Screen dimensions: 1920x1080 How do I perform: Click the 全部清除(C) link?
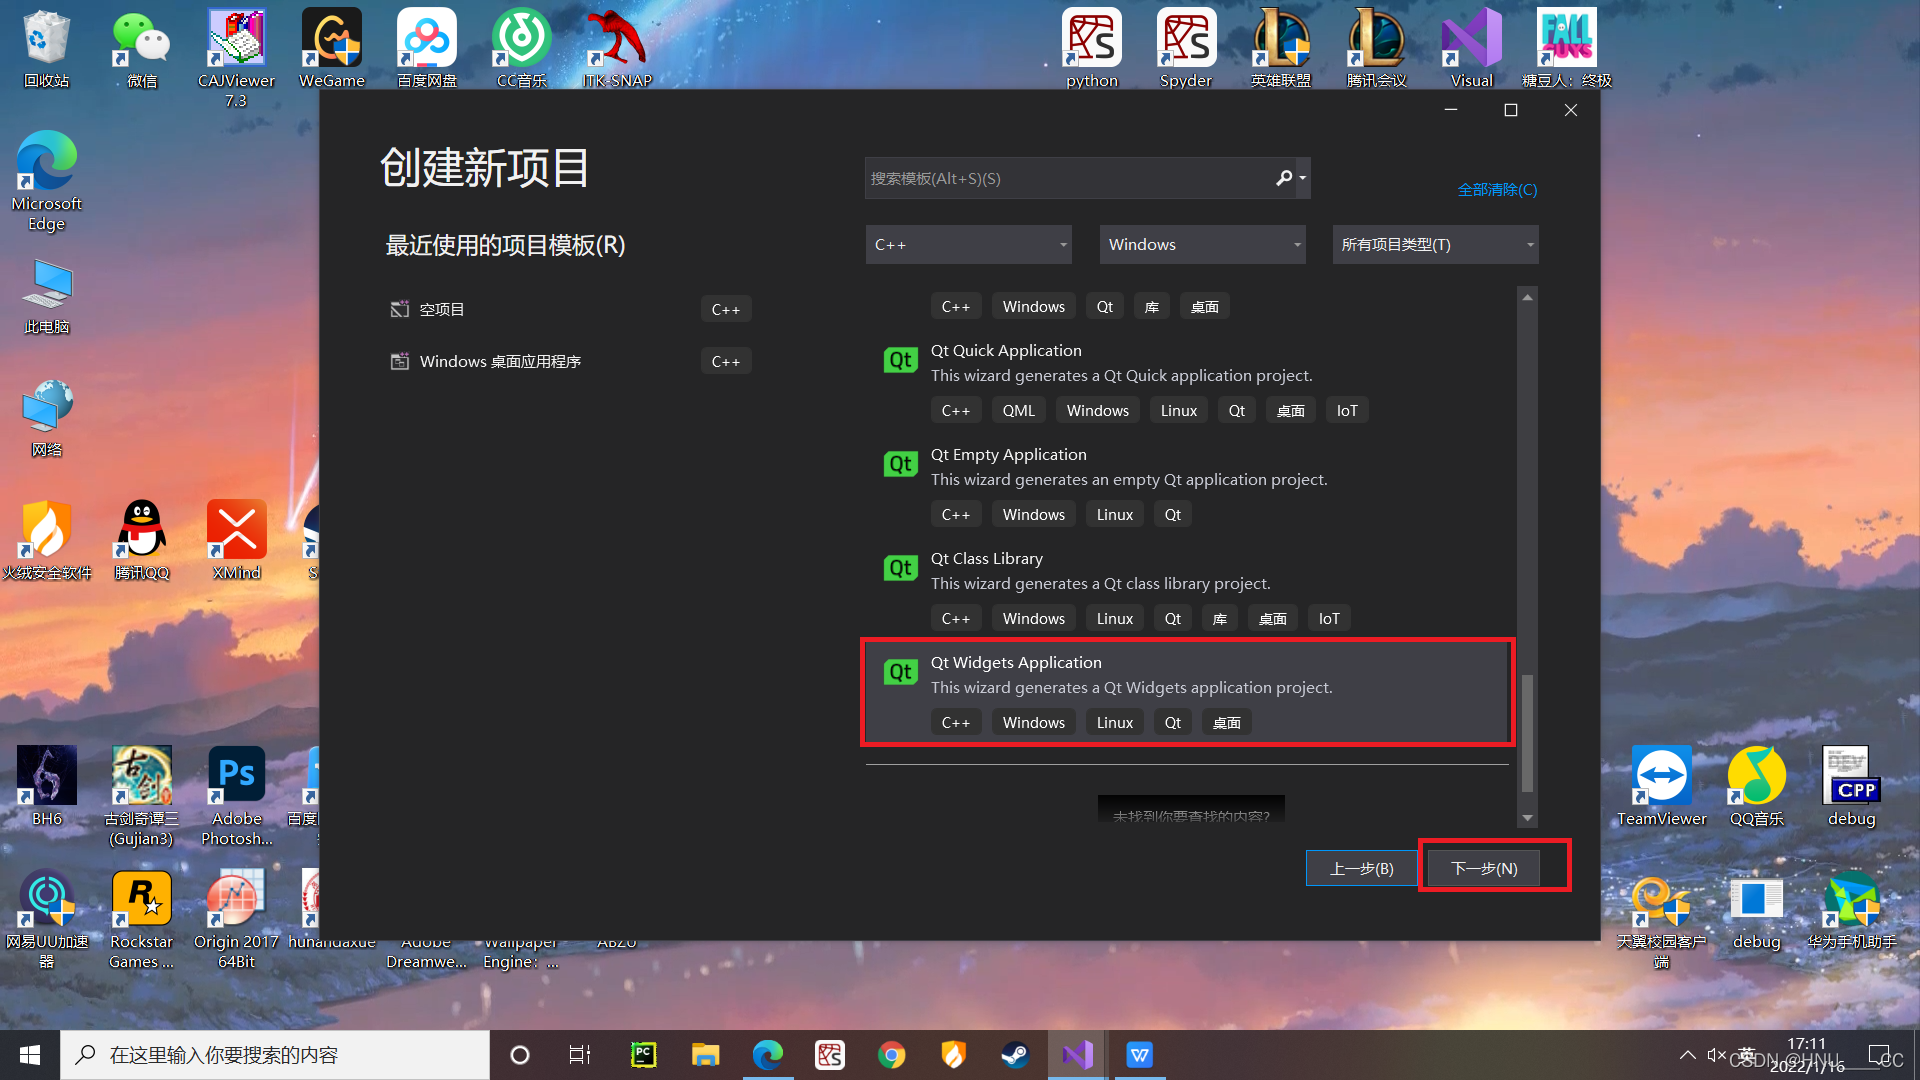[x=1497, y=189]
